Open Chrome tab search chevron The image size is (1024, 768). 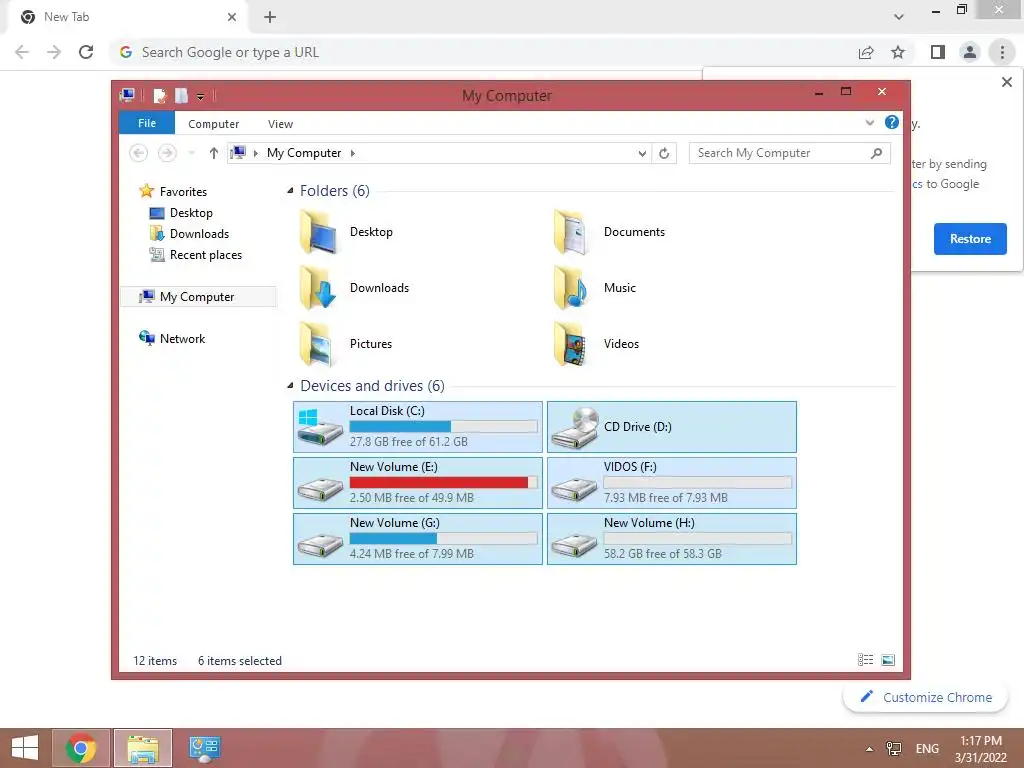click(899, 17)
